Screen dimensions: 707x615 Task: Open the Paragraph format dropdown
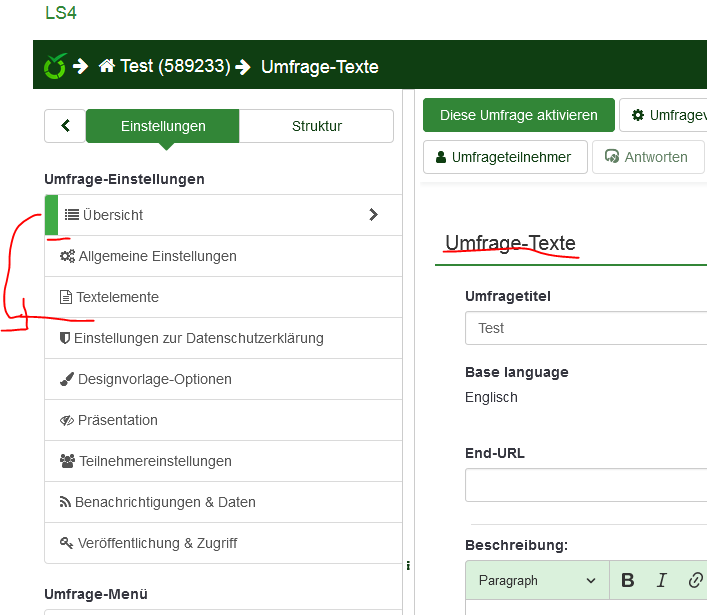click(537, 580)
